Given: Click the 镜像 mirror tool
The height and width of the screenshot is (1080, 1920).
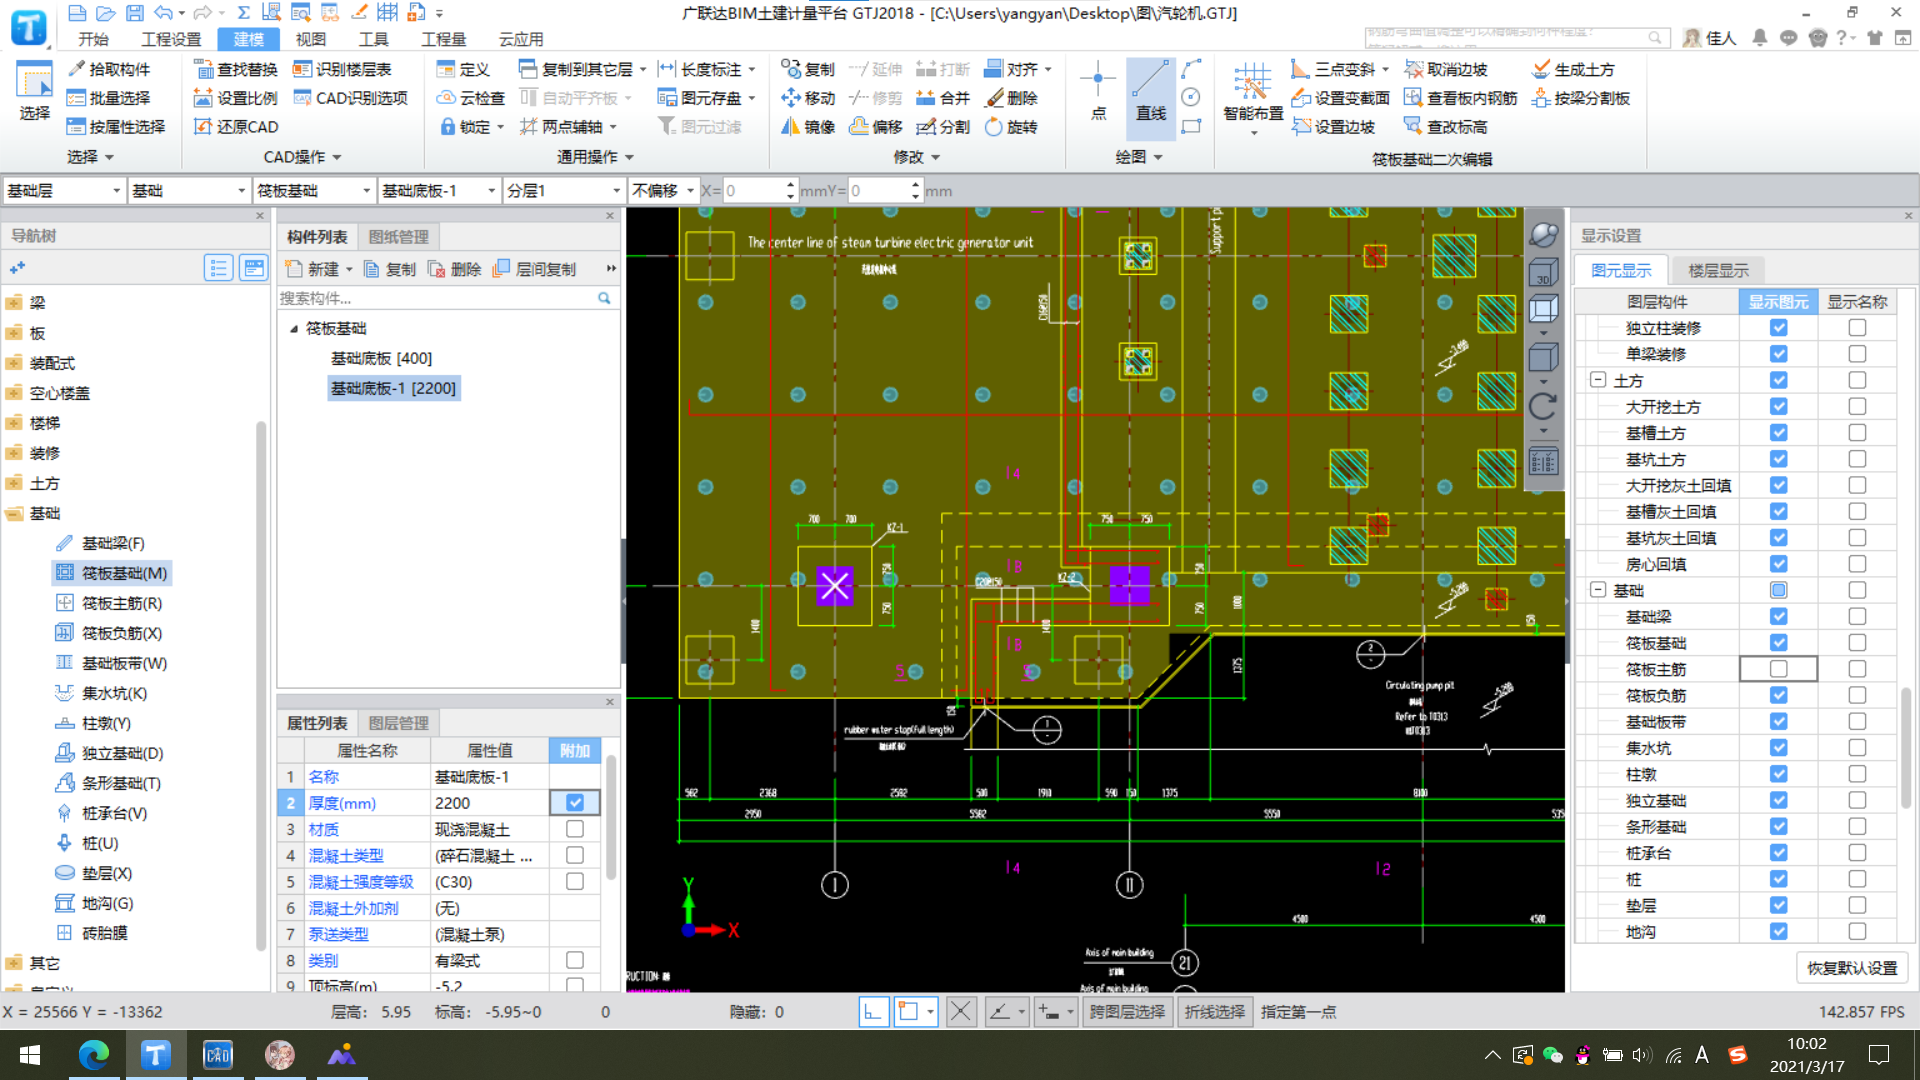Looking at the screenshot, I should tap(808, 127).
